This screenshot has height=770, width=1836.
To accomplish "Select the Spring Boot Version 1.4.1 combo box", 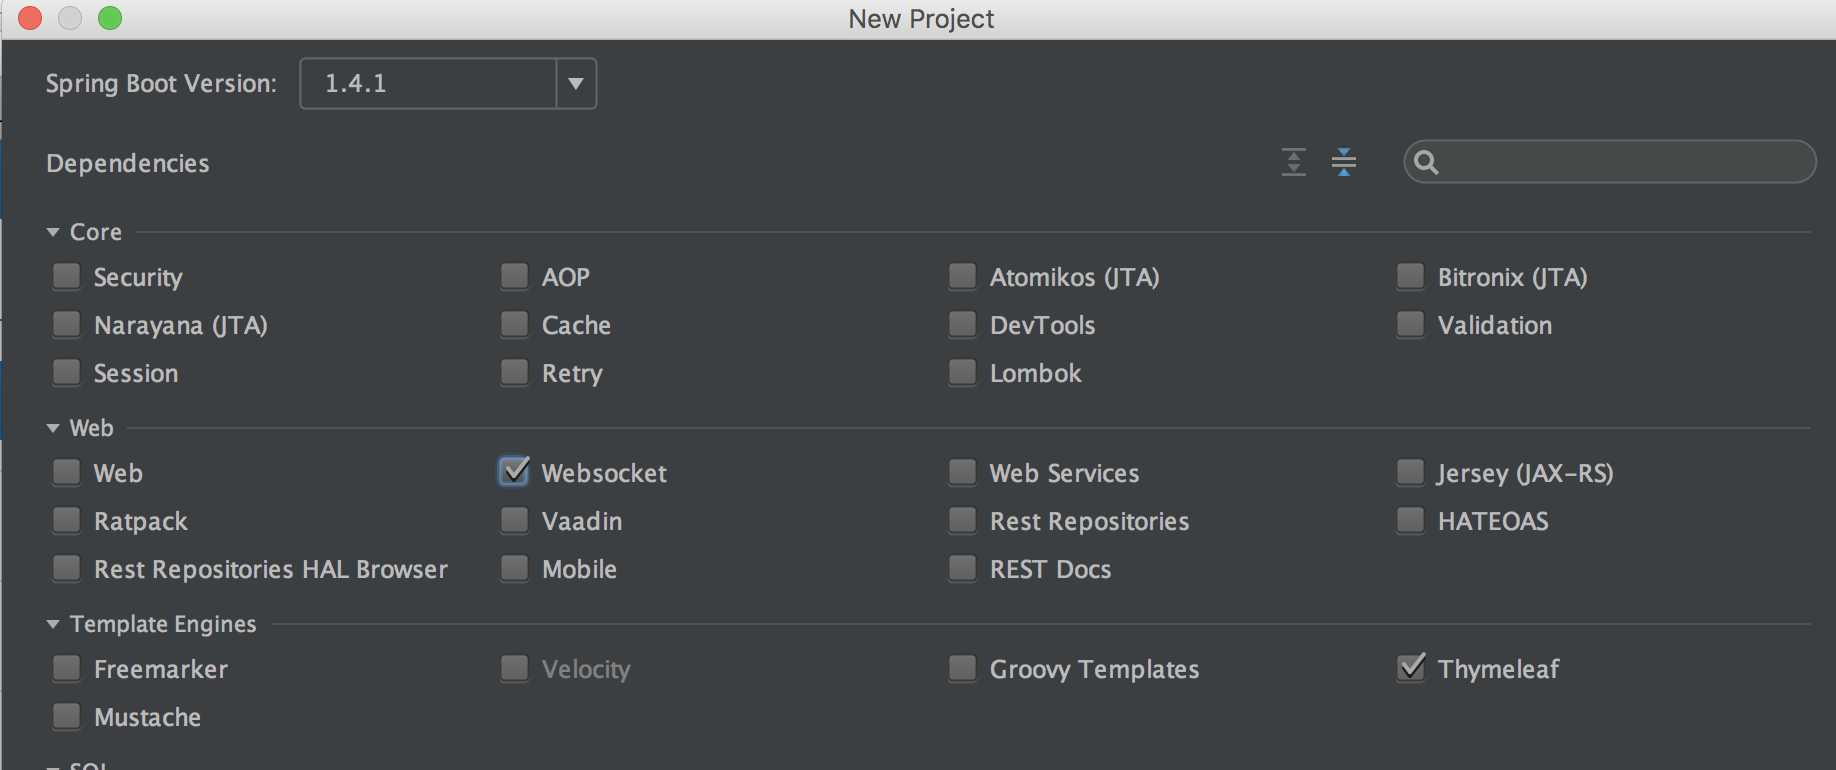I will [x=448, y=83].
